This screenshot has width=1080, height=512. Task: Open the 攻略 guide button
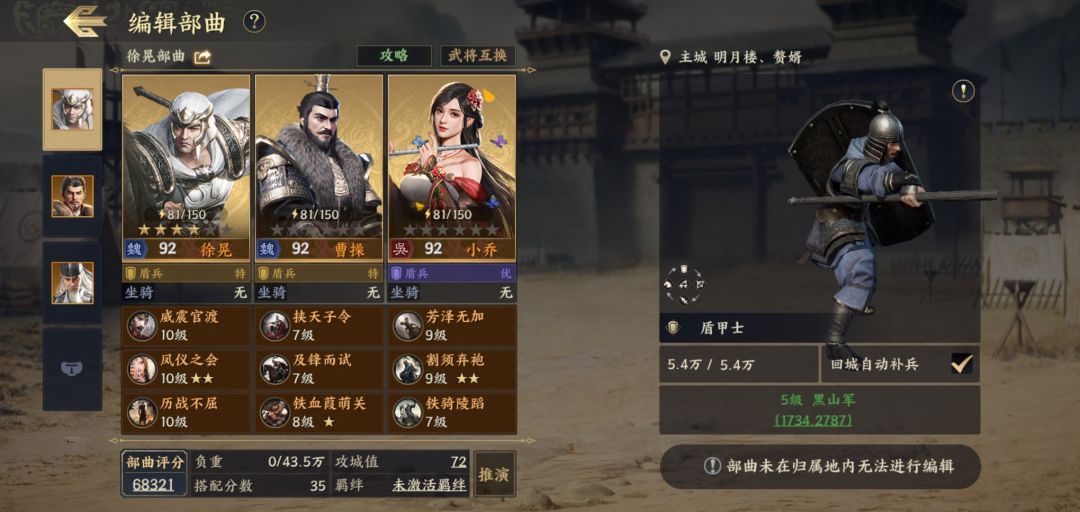click(394, 57)
